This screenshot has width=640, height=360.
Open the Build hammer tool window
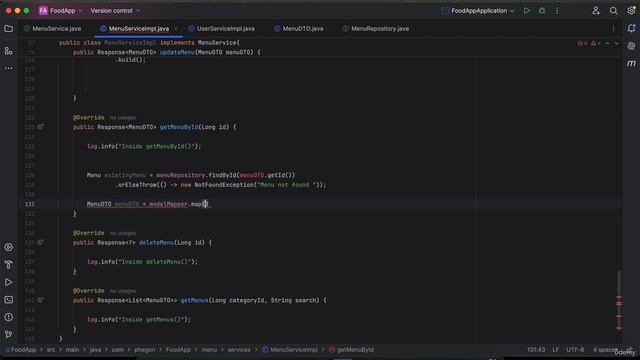point(9,265)
